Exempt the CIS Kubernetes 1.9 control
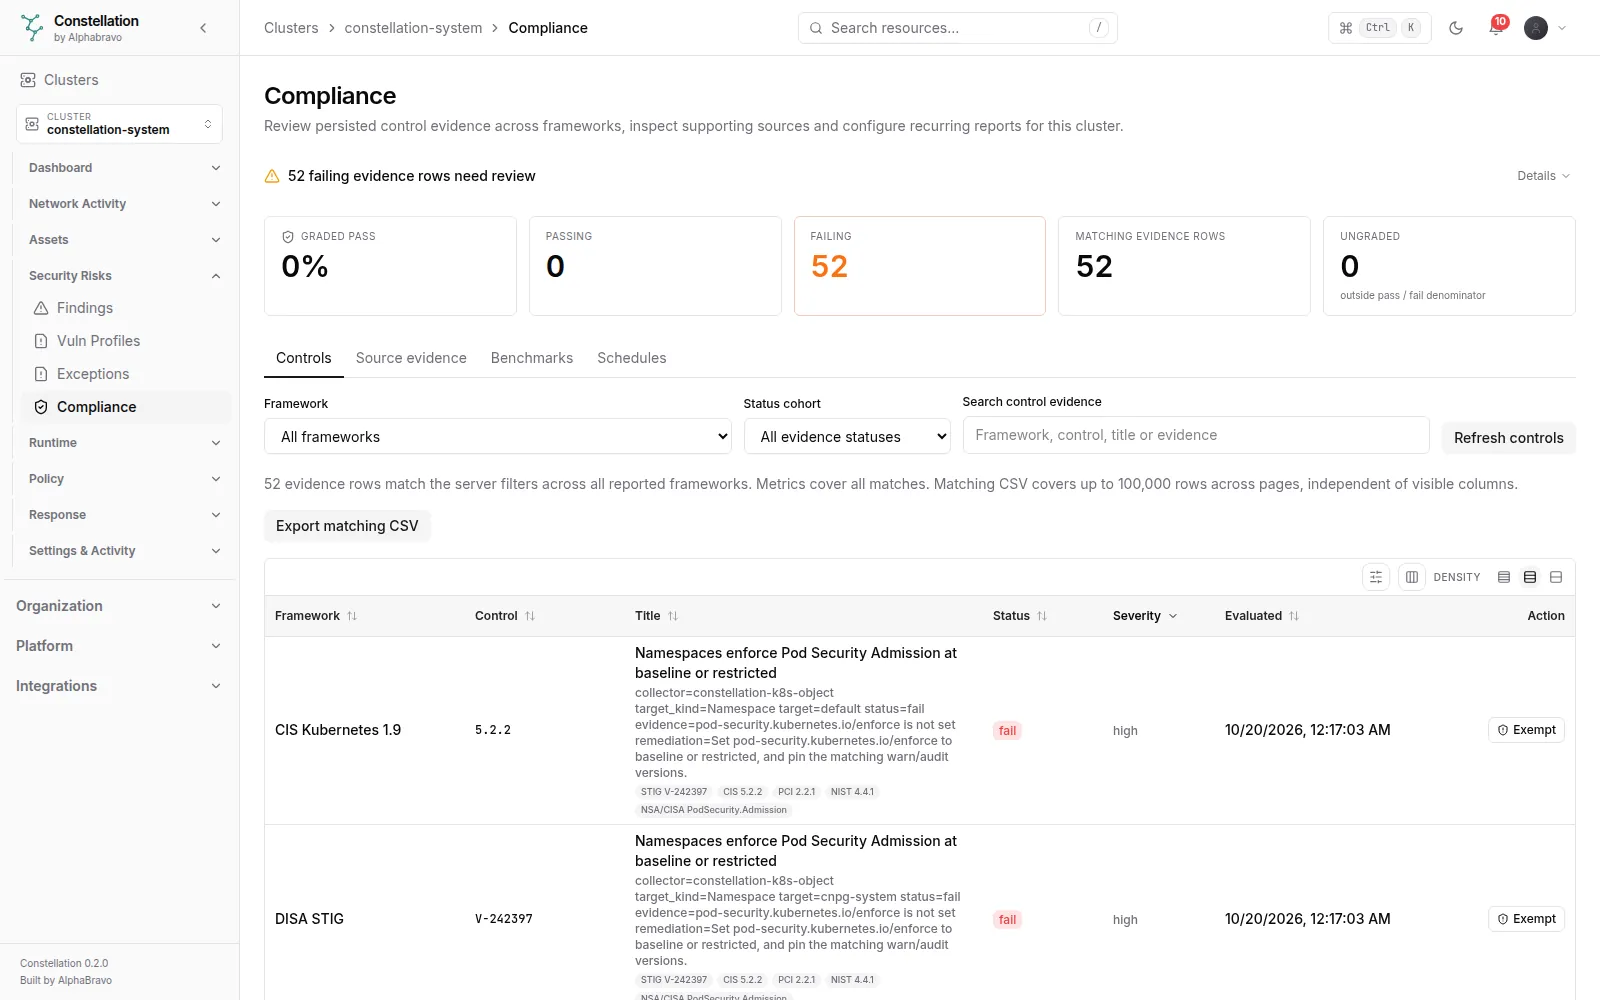This screenshot has width=1600, height=1000. [x=1526, y=730]
